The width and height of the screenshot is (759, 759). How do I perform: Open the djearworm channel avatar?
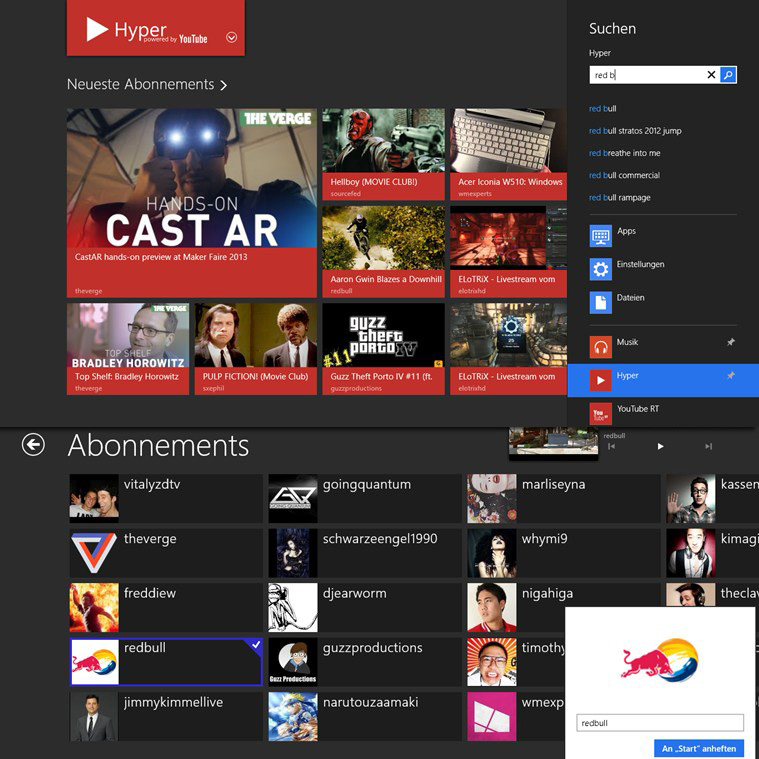coord(293,607)
